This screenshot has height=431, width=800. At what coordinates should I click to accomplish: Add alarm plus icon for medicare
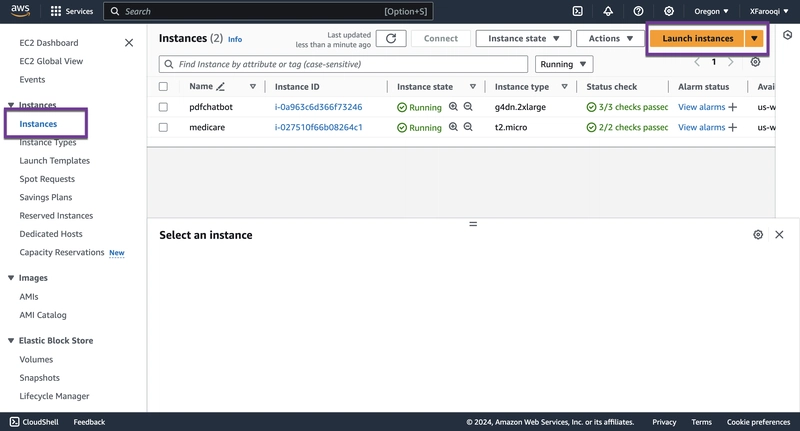coord(733,128)
